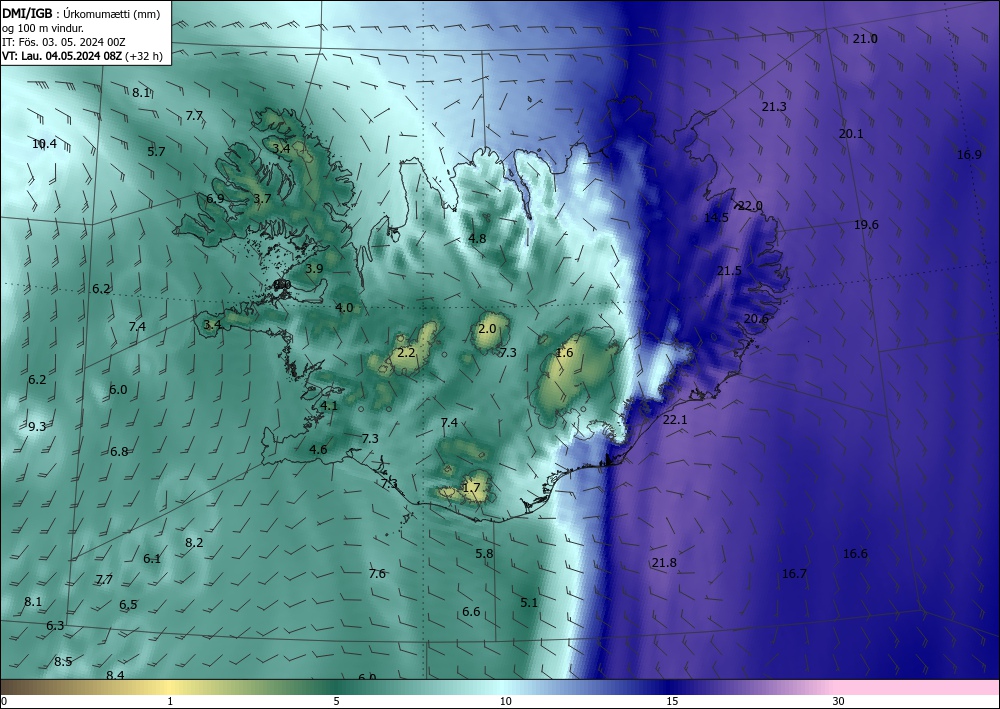
Task: Click the map value '19.6'
Action: point(866,225)
